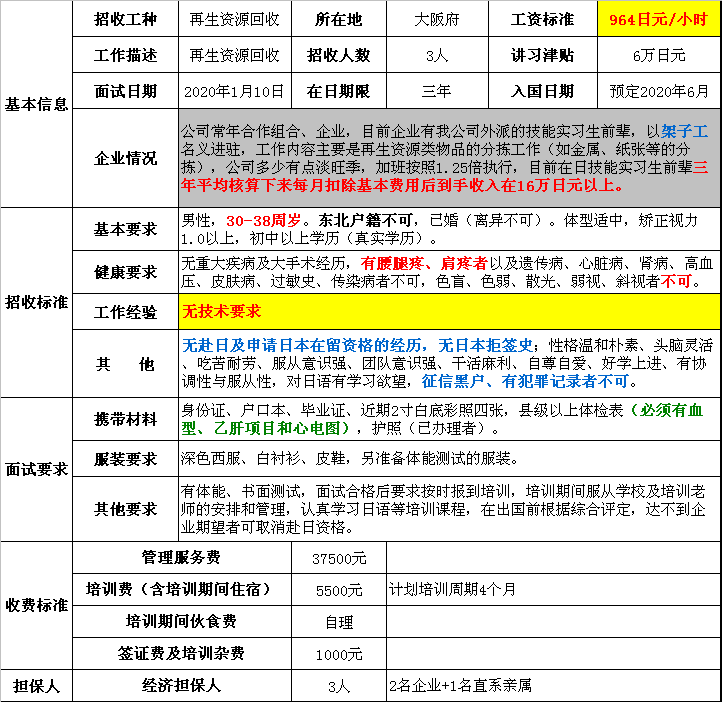Select the 再生资源回收 cell beside 招收工种

pyautogui.click(x=235, y=19)
